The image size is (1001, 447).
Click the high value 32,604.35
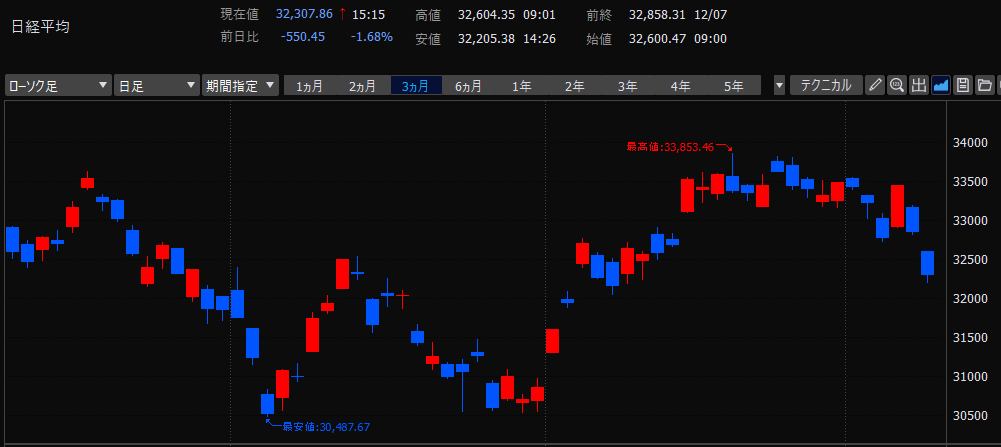[487, 14]
